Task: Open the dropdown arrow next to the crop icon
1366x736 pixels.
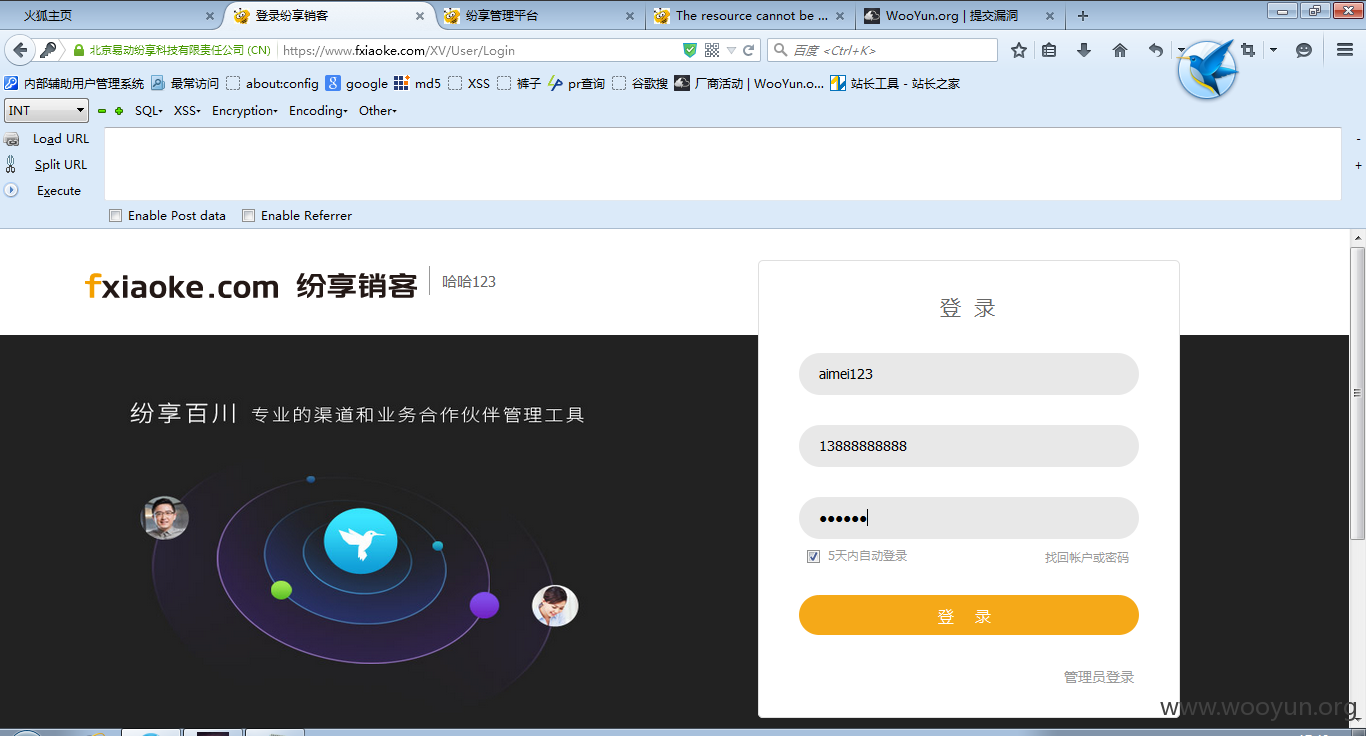Action: click(1273, 50)
